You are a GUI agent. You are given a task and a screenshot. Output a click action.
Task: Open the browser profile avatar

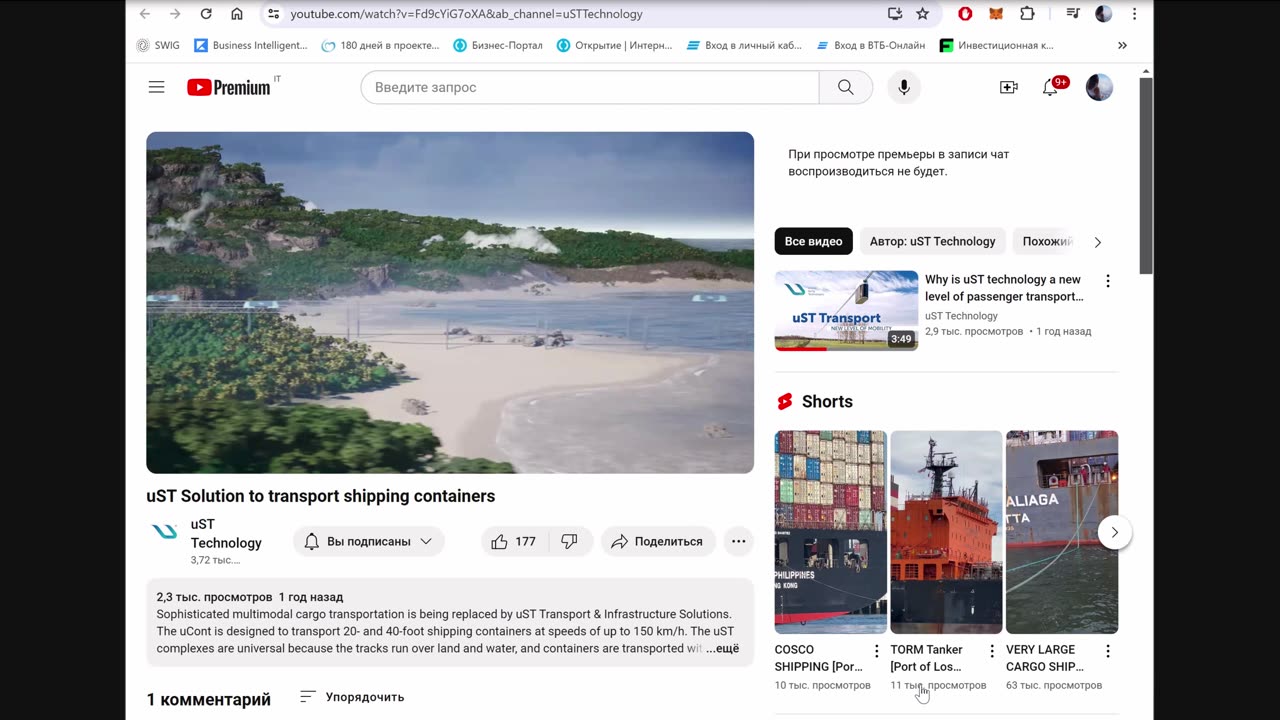(1104, 14)
